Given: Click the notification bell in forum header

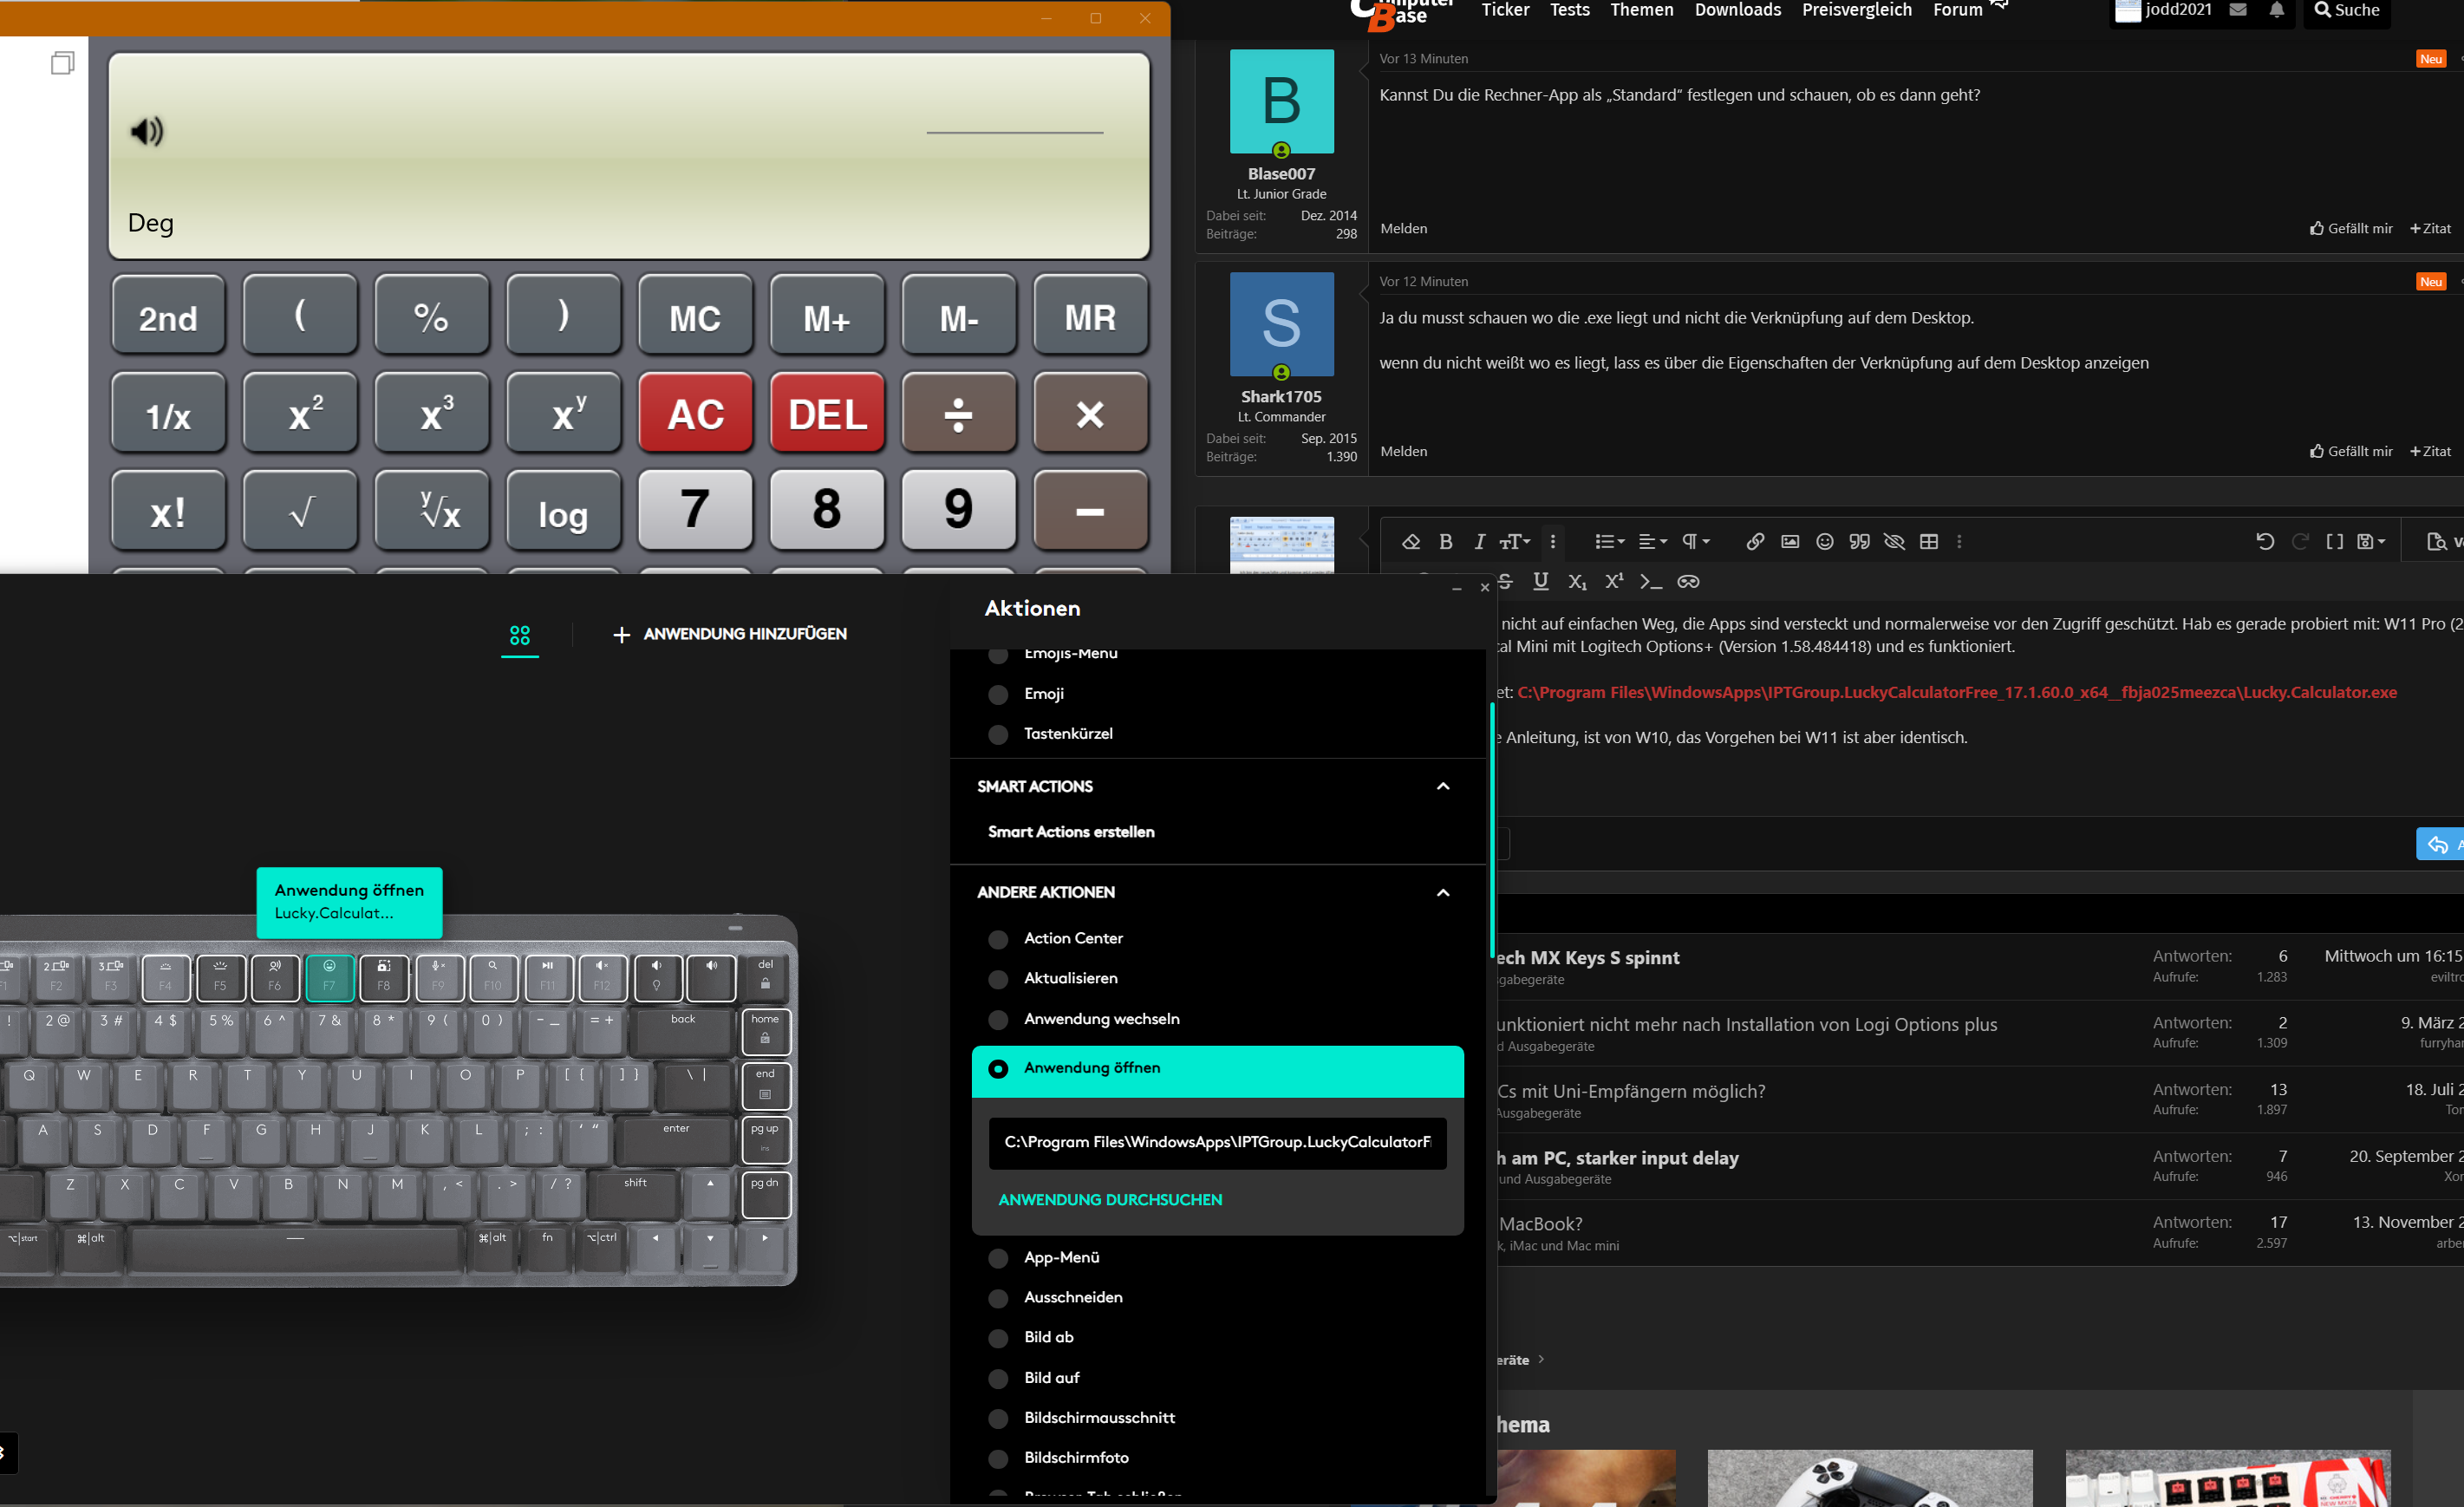Looking at the screenshot, I should [2277, 10].
